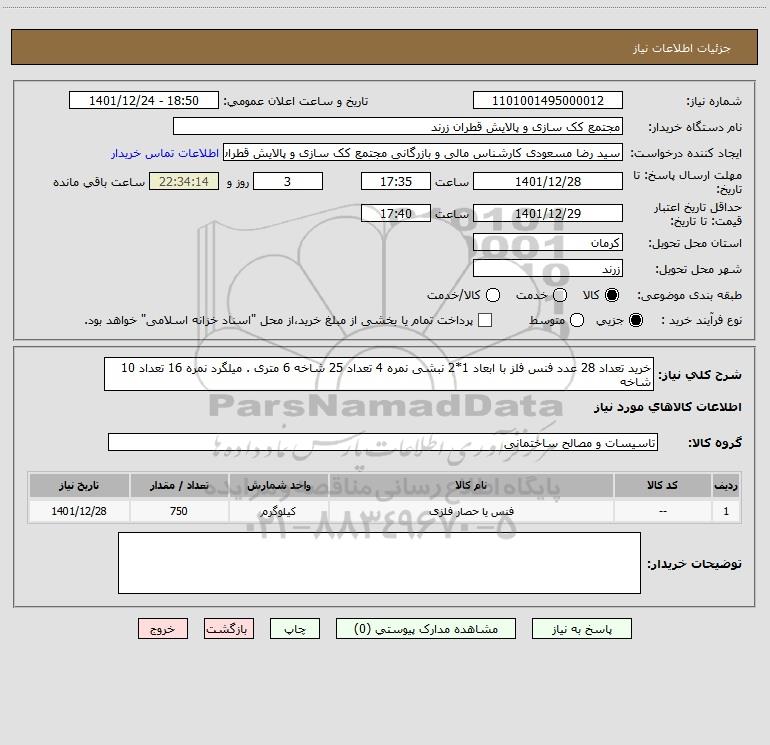Click مشاهده مدارک پیوستی (0) button

426,629
